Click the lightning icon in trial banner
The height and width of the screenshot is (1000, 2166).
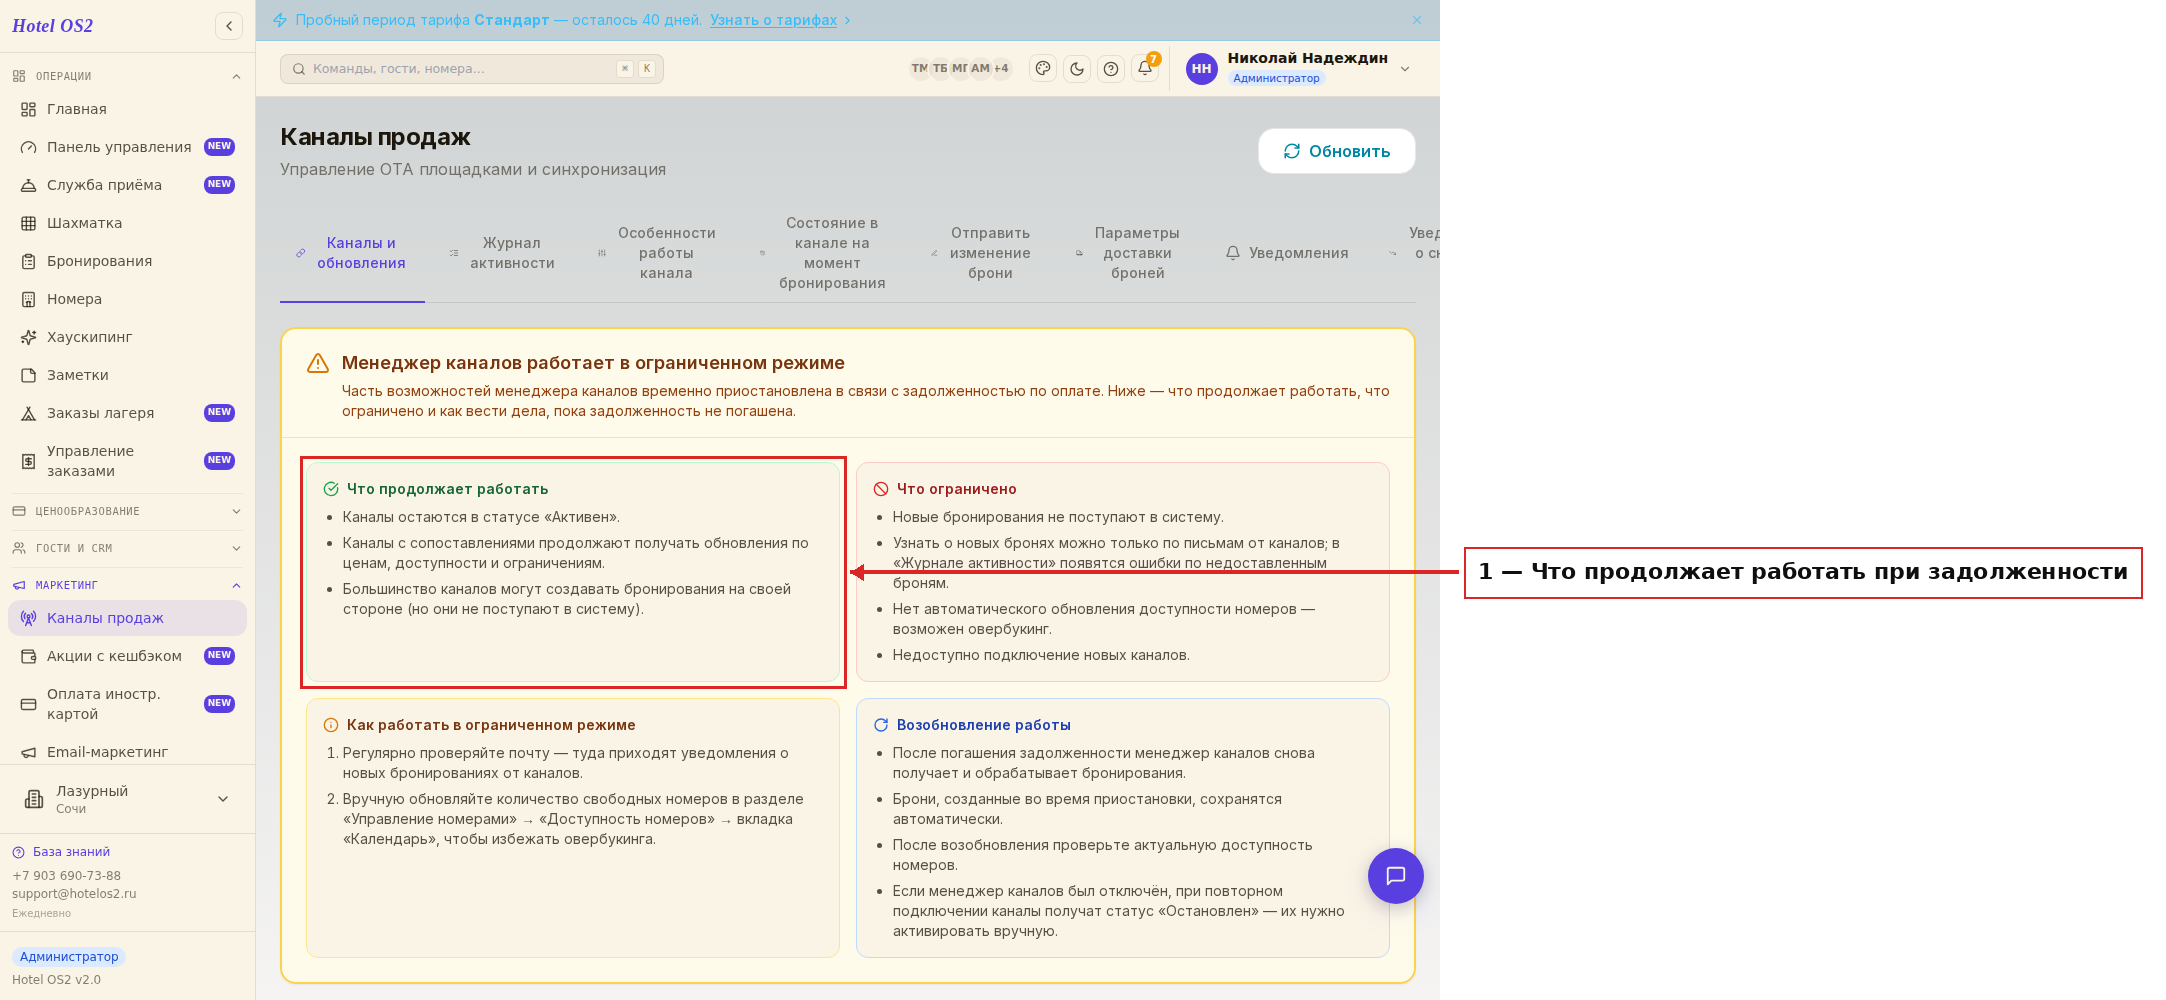point(280,20)
